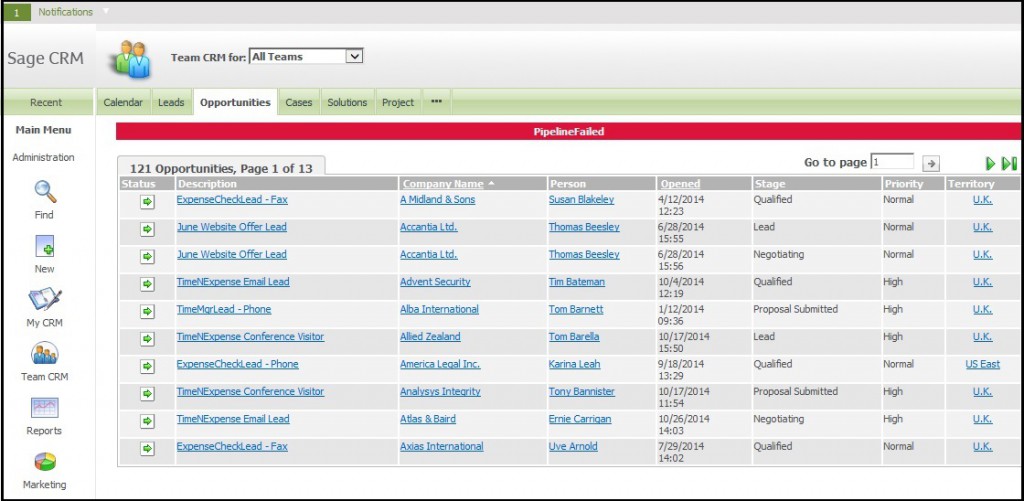Open the Susan Blakeley person link
Viewport: 1024px width, 501px height.
(x=581, y=200)
